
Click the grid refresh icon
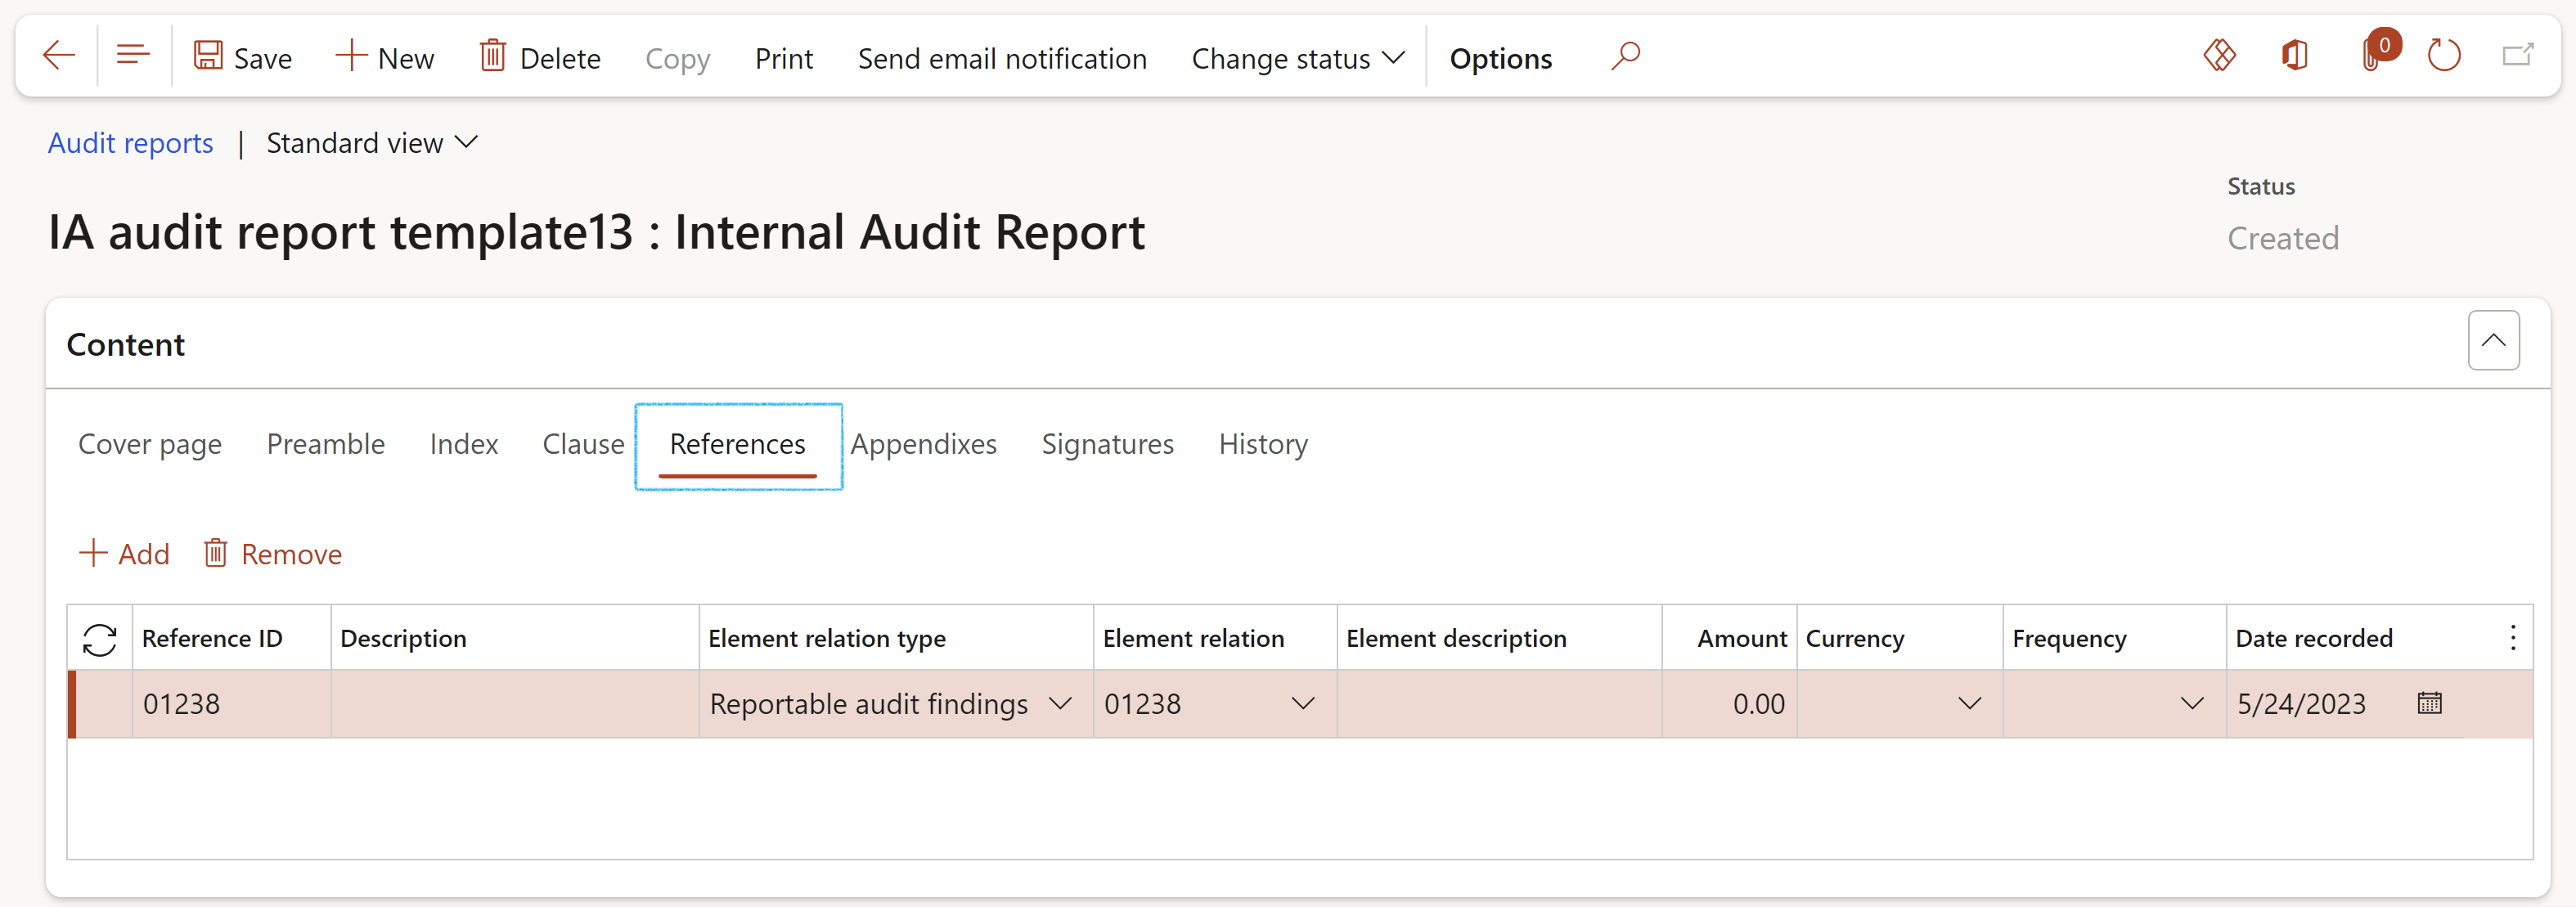click(100, 639)
